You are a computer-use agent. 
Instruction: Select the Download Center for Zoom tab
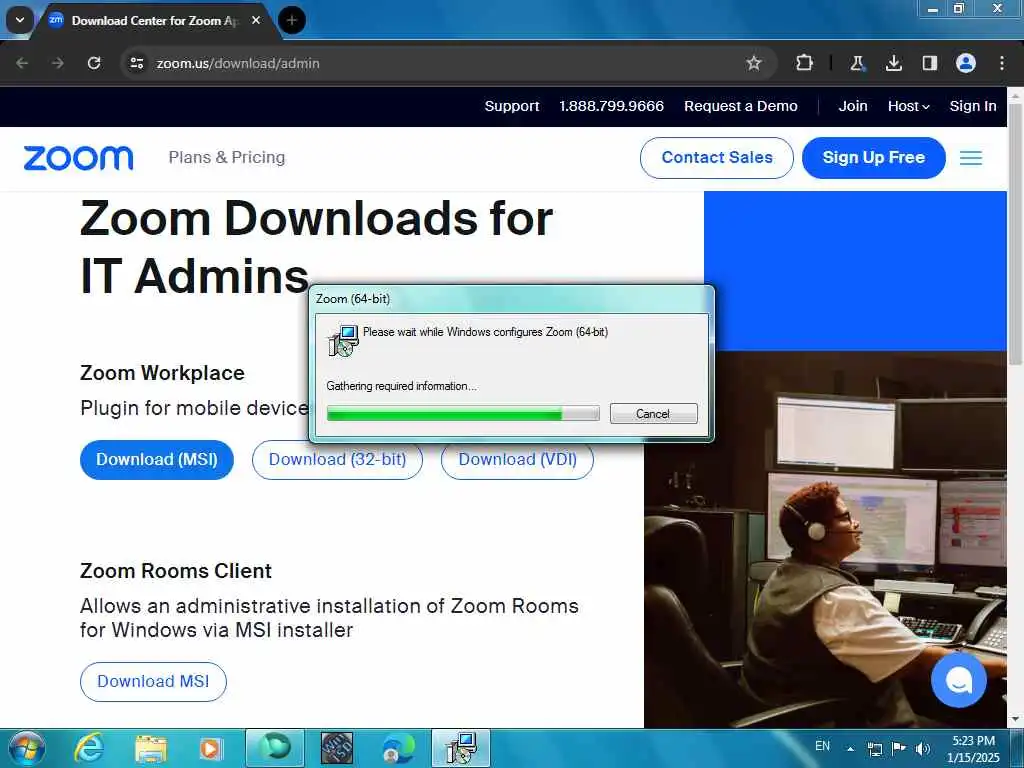pyautogui.click(x=155, y=20)
